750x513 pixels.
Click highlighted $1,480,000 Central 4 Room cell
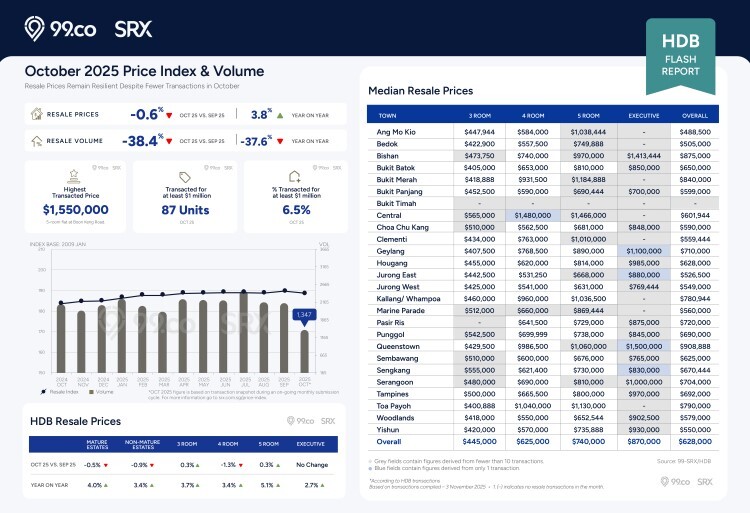pyautogui.click(x=531, y=216)
